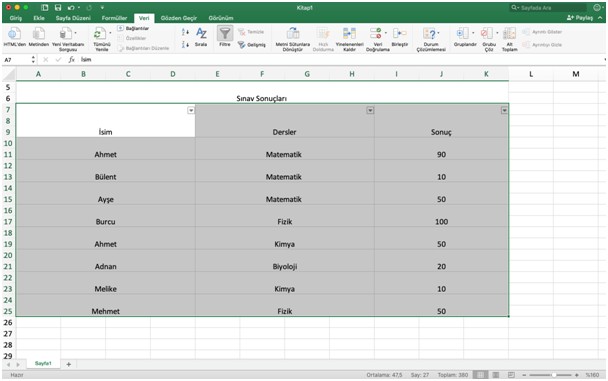This screenshot has width=608, height=381.
Task: Click the Paylaş share button
Action: coord(580,18)
